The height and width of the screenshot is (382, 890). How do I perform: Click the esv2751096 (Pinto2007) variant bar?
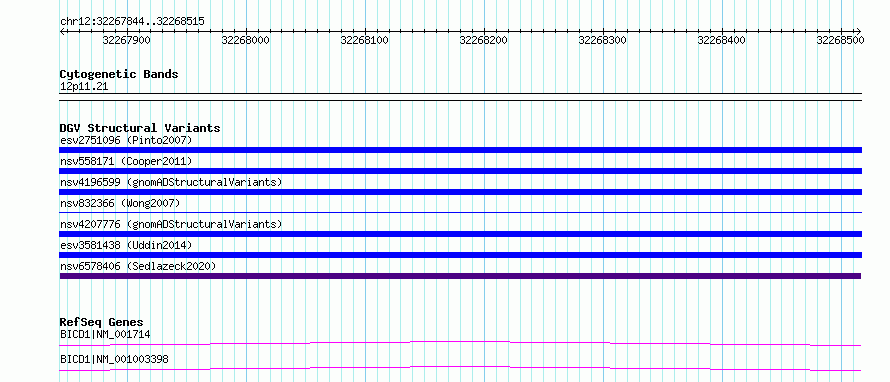pos(460,150)
